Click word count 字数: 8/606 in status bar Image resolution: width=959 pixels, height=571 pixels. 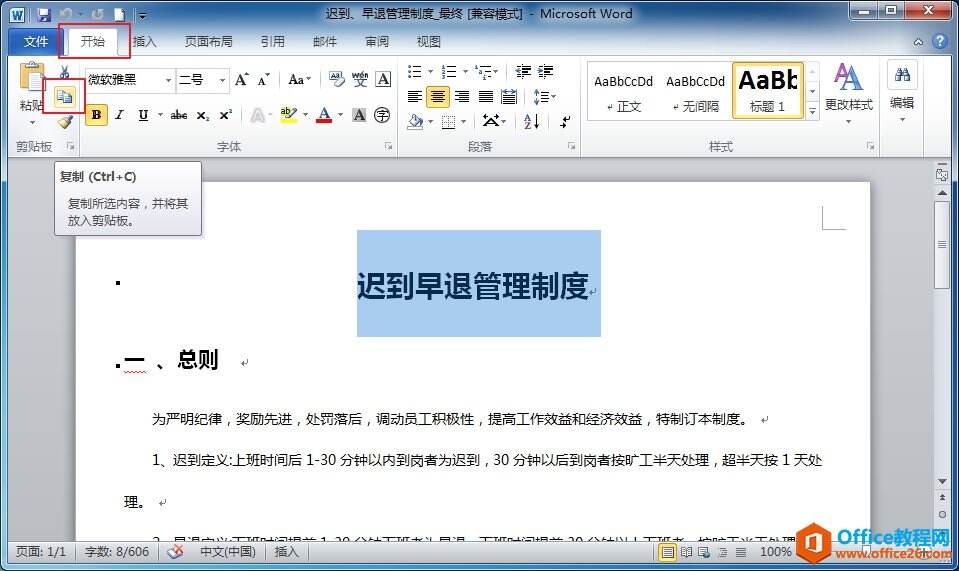117,551
